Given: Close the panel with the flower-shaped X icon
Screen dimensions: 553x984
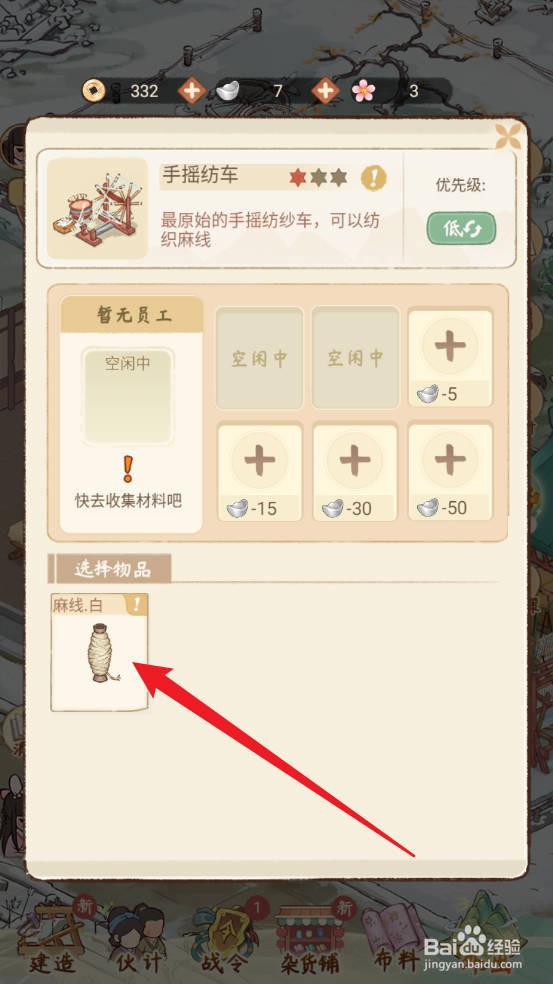Looking at the screenshot, I should coord(508,137).
